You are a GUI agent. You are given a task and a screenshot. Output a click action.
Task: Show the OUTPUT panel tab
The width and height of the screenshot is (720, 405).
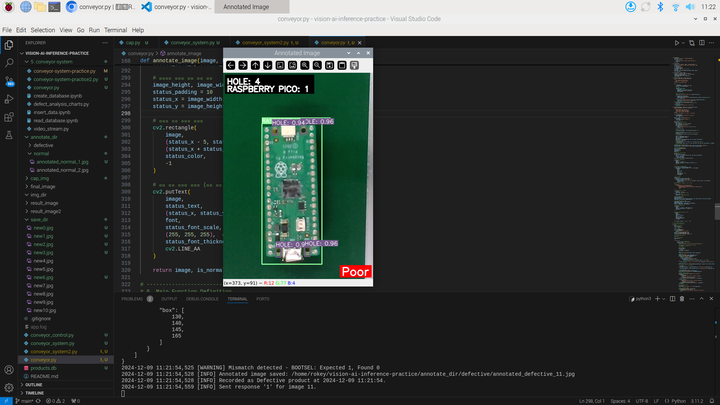pyautogui.click(x=169, y=299)
